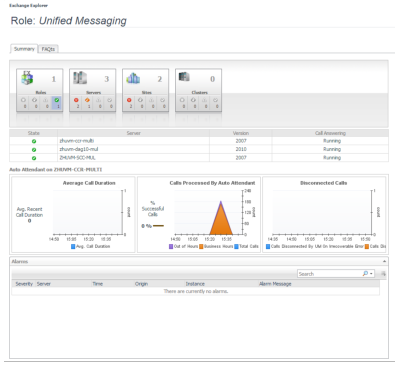Sort alarms by Origin column
The width and height of the screenshot is (400, 369).
pyautogui.click(x=141, y=284)
